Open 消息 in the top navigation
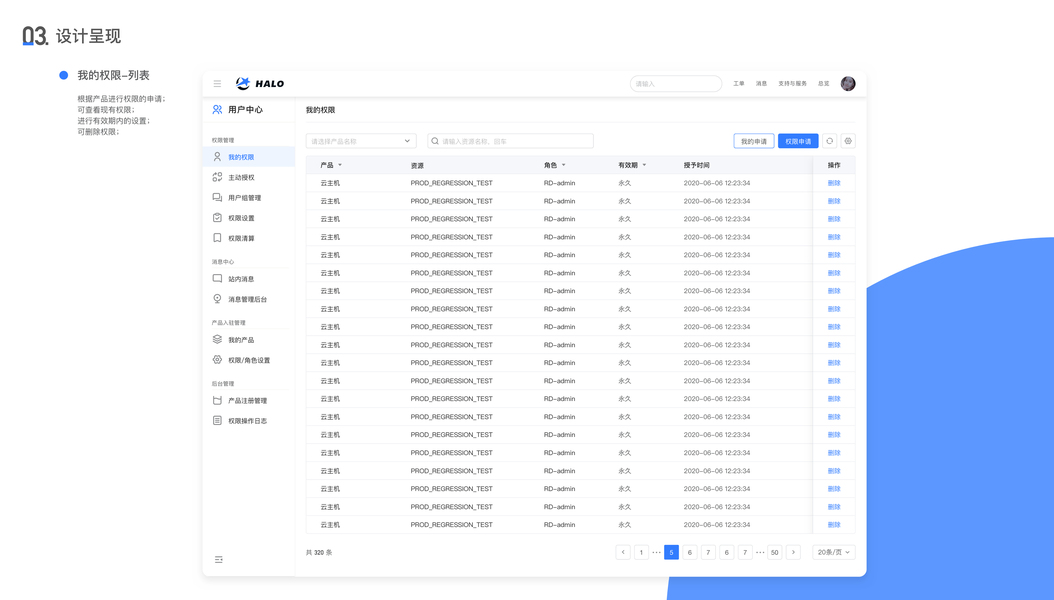Viewport: 1054px width, 600px height. (761, 83)
